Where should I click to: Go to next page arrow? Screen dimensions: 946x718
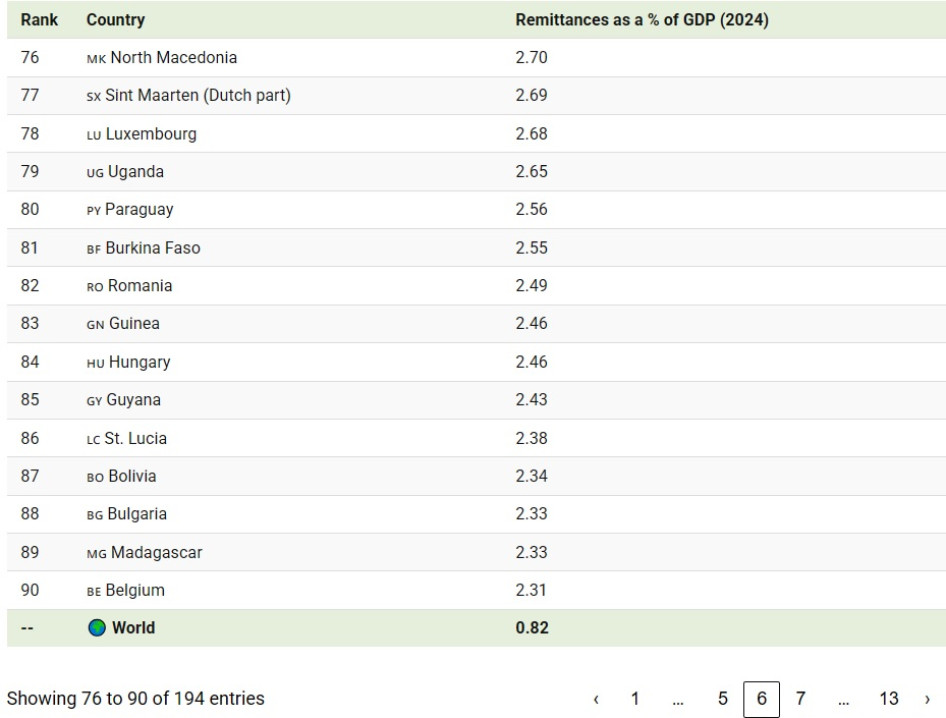pos(927,699)
